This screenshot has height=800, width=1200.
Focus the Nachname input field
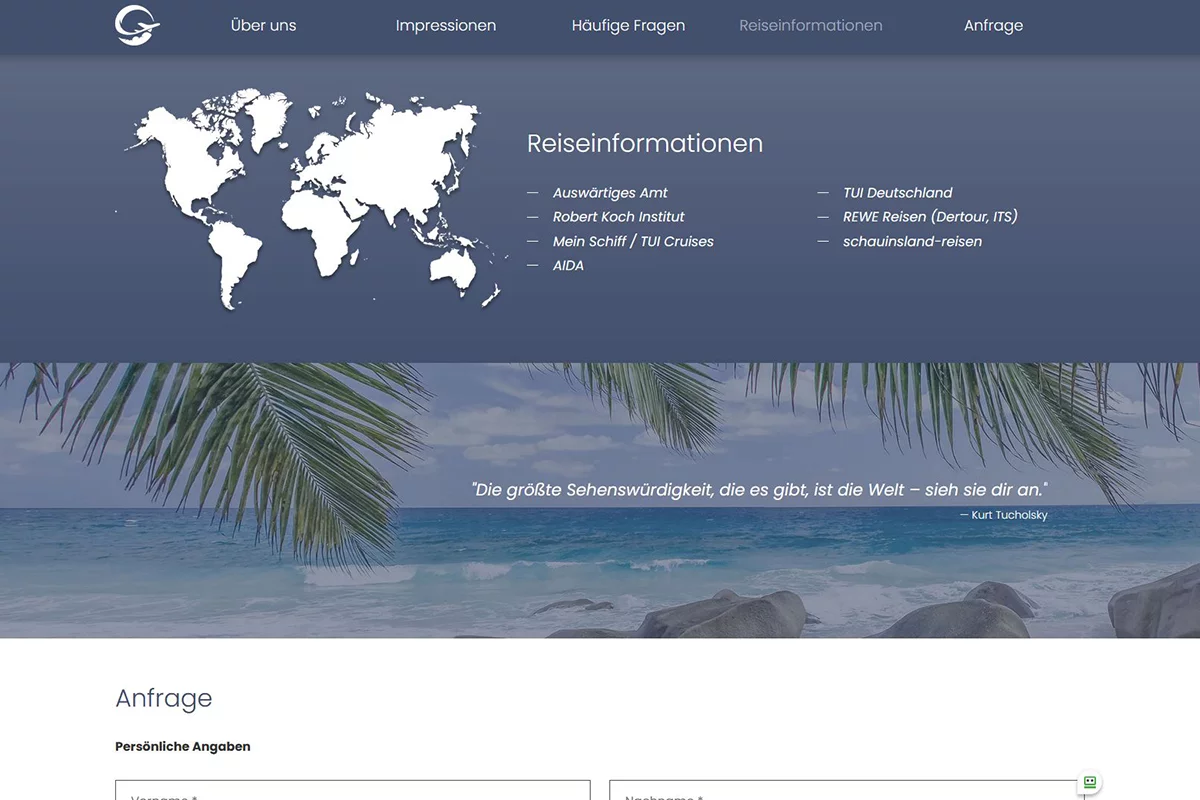(847, 790)
